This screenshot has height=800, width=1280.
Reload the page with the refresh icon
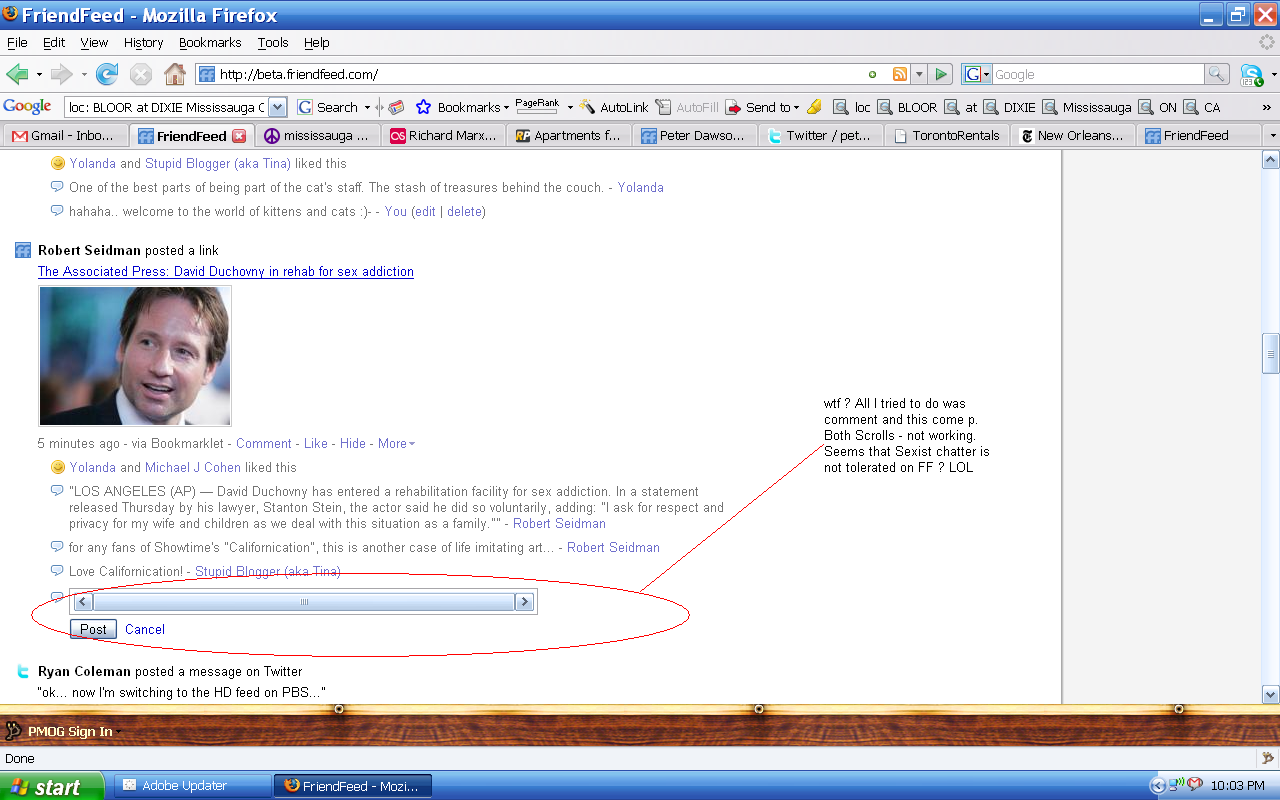[x=107, y=74]
